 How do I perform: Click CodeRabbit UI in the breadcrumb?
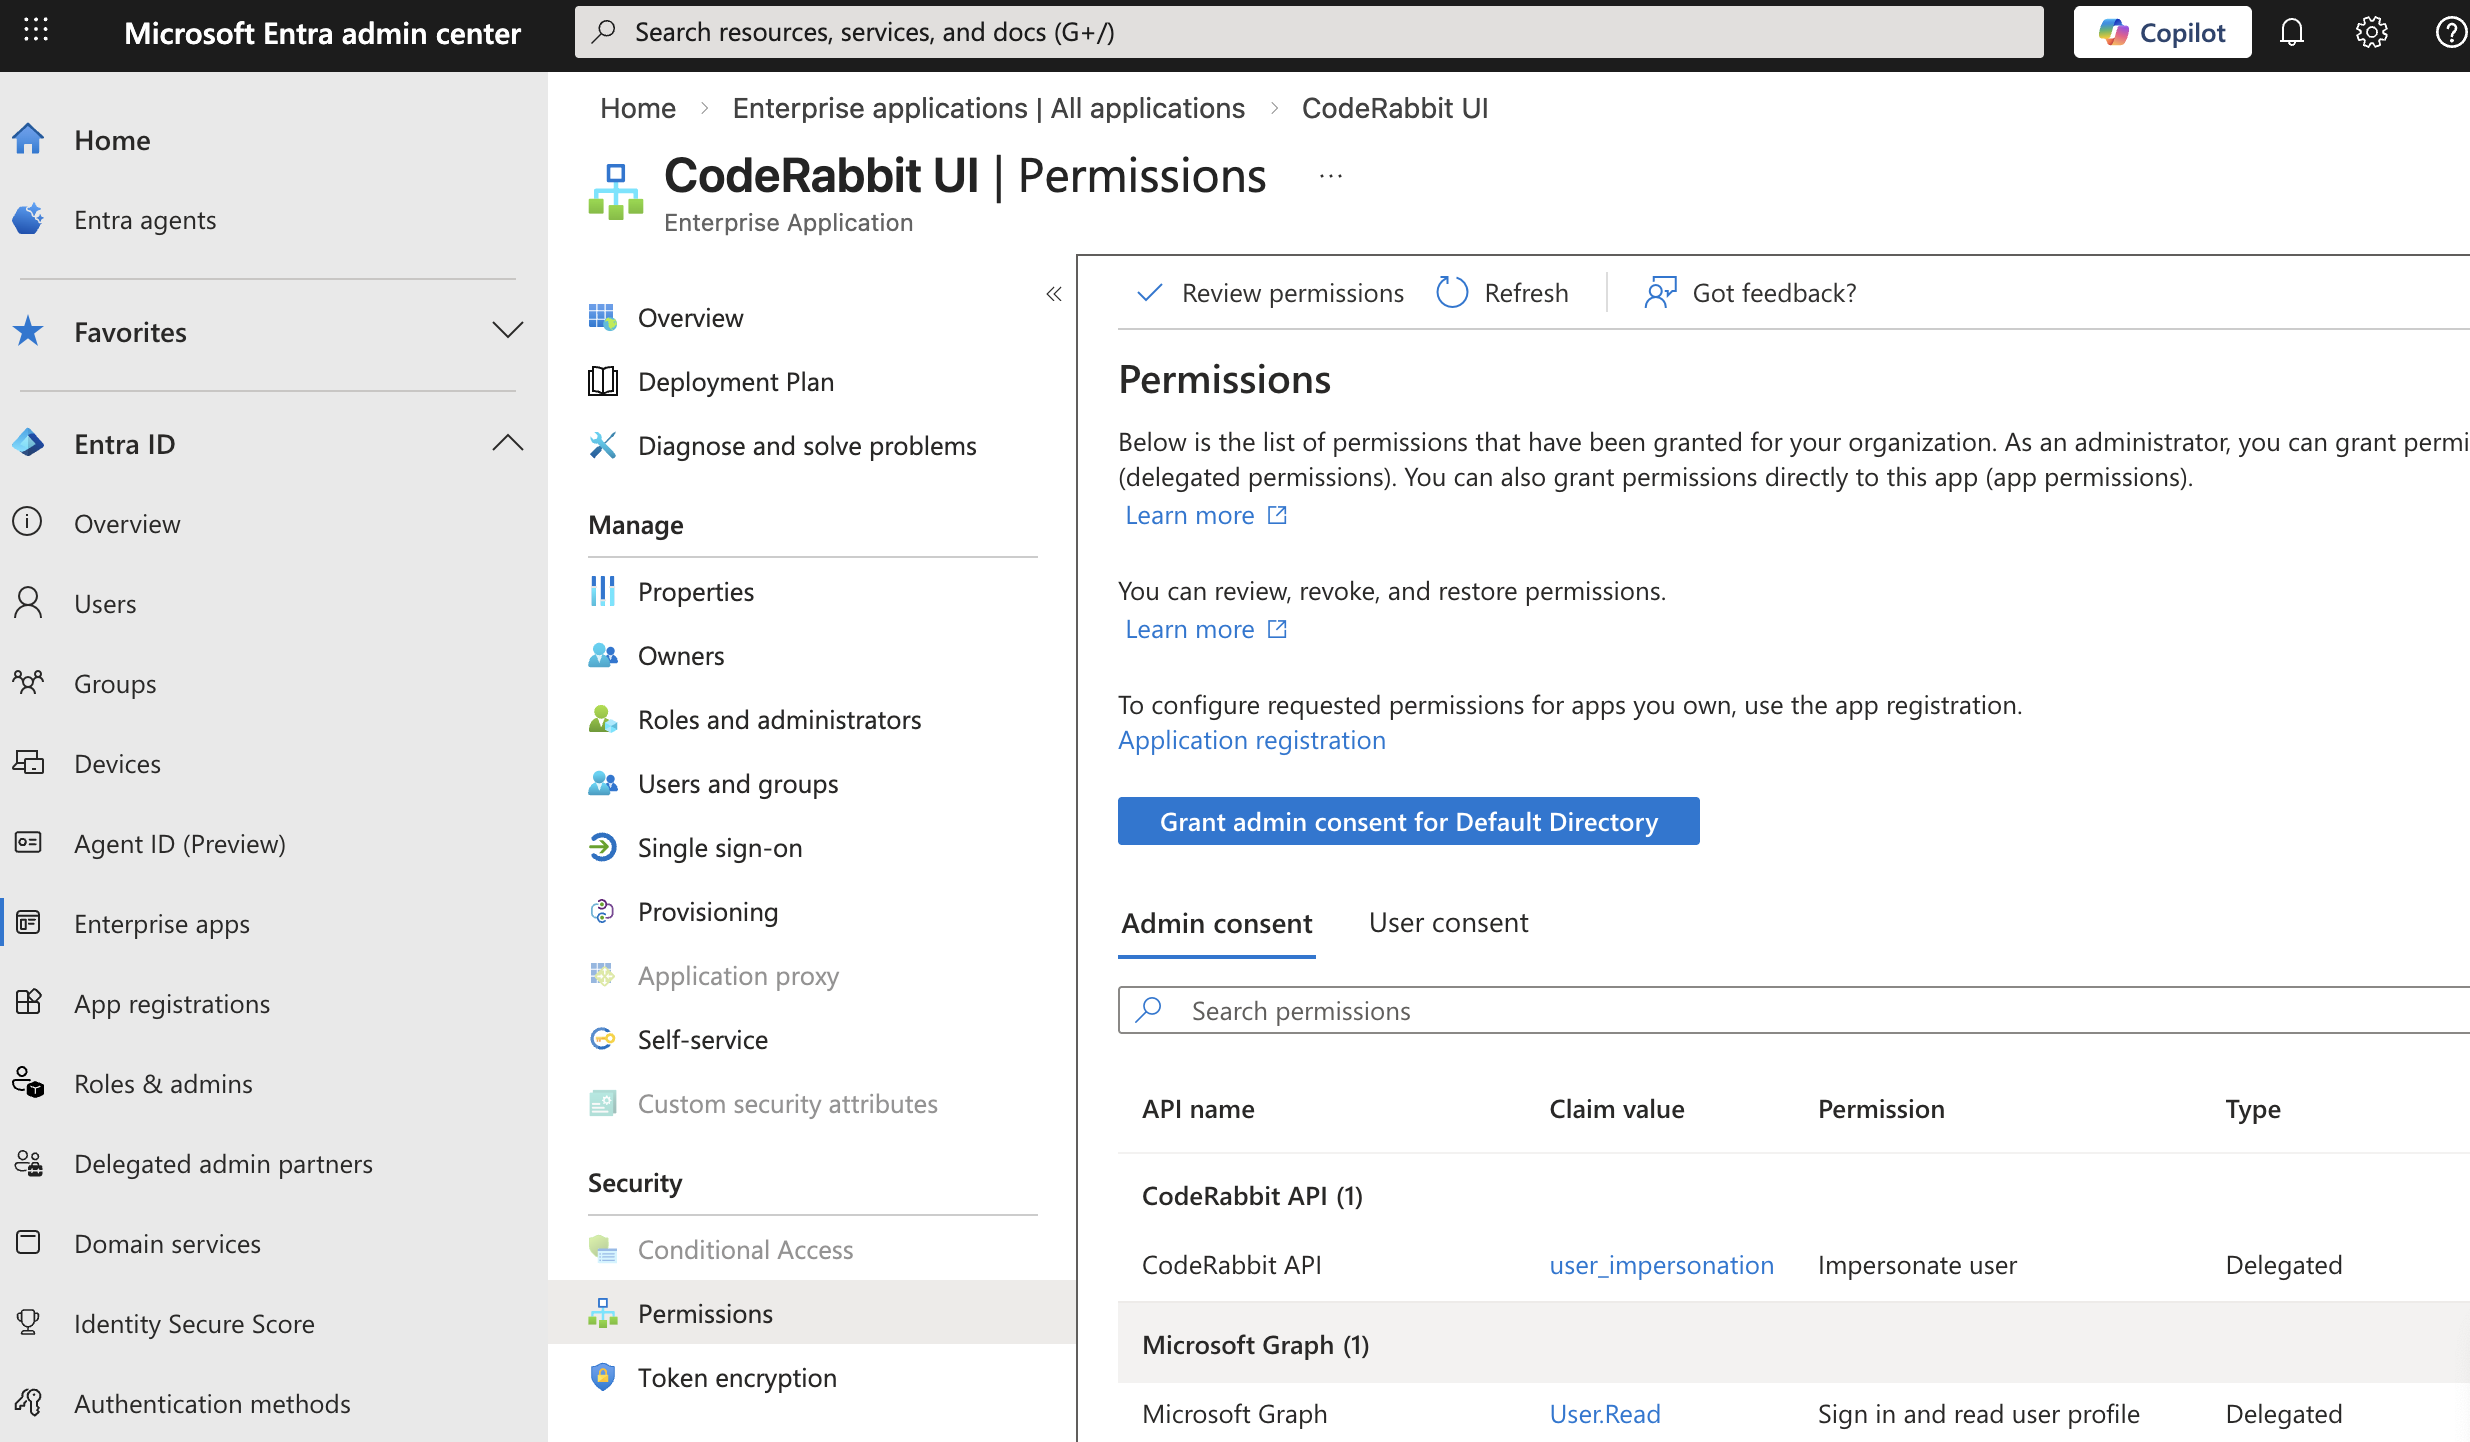coord(1394,108)
